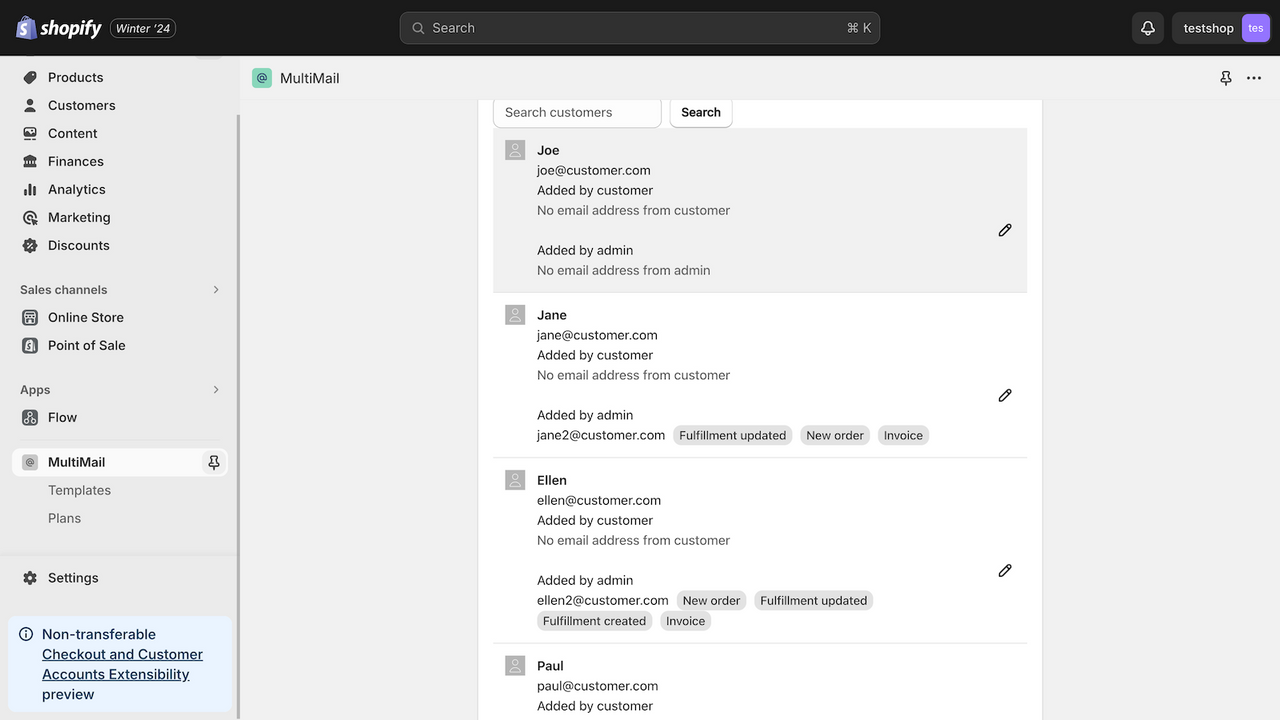Screen dimensions: 1280x720
Task: Click the Analytics bar chart icon
Action: point(30,189)
